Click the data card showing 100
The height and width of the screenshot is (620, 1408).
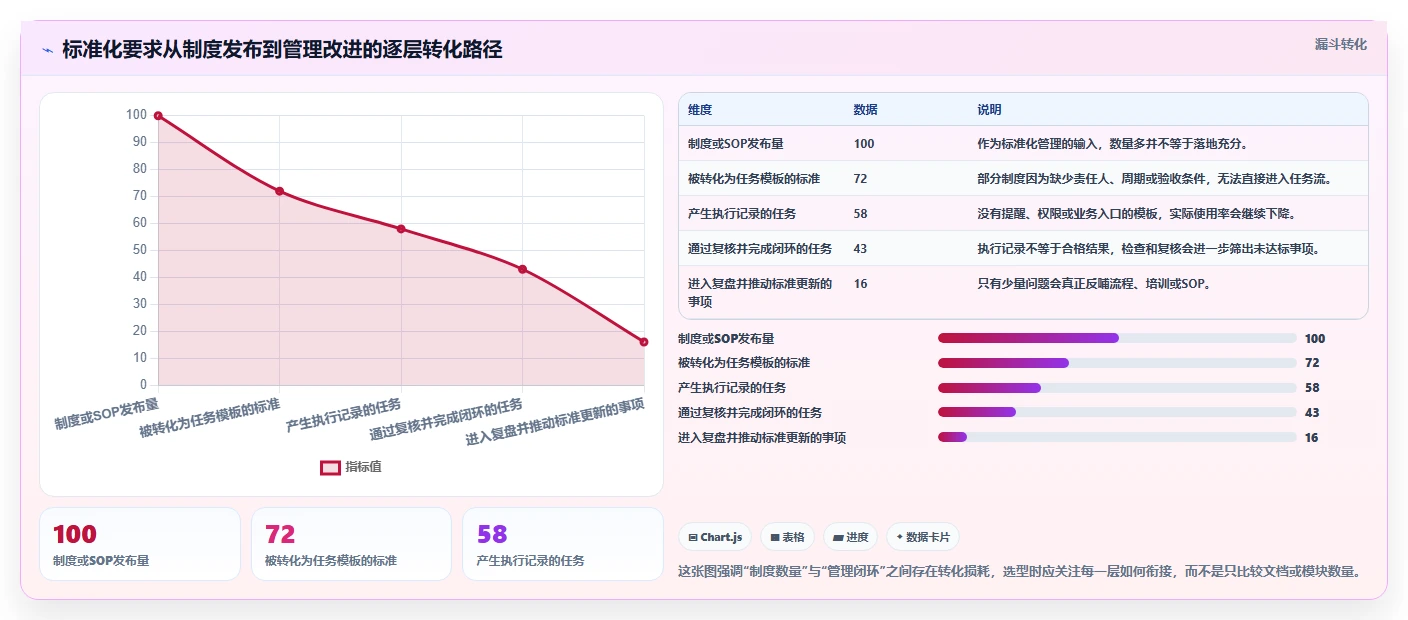140,544
